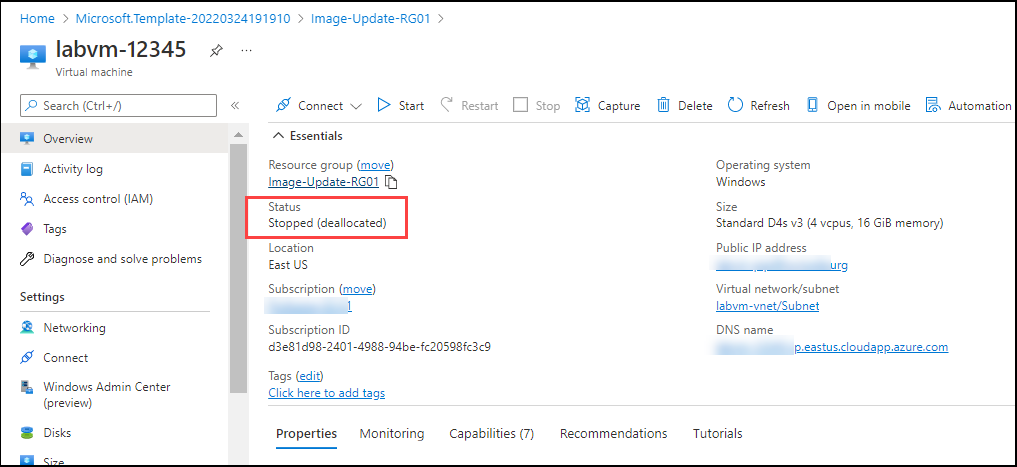Click move link next to Resource group

point(377,165)
